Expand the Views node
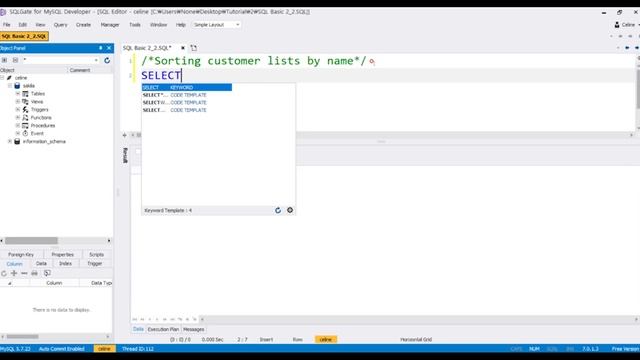640x360 pixels. [18, 102]
